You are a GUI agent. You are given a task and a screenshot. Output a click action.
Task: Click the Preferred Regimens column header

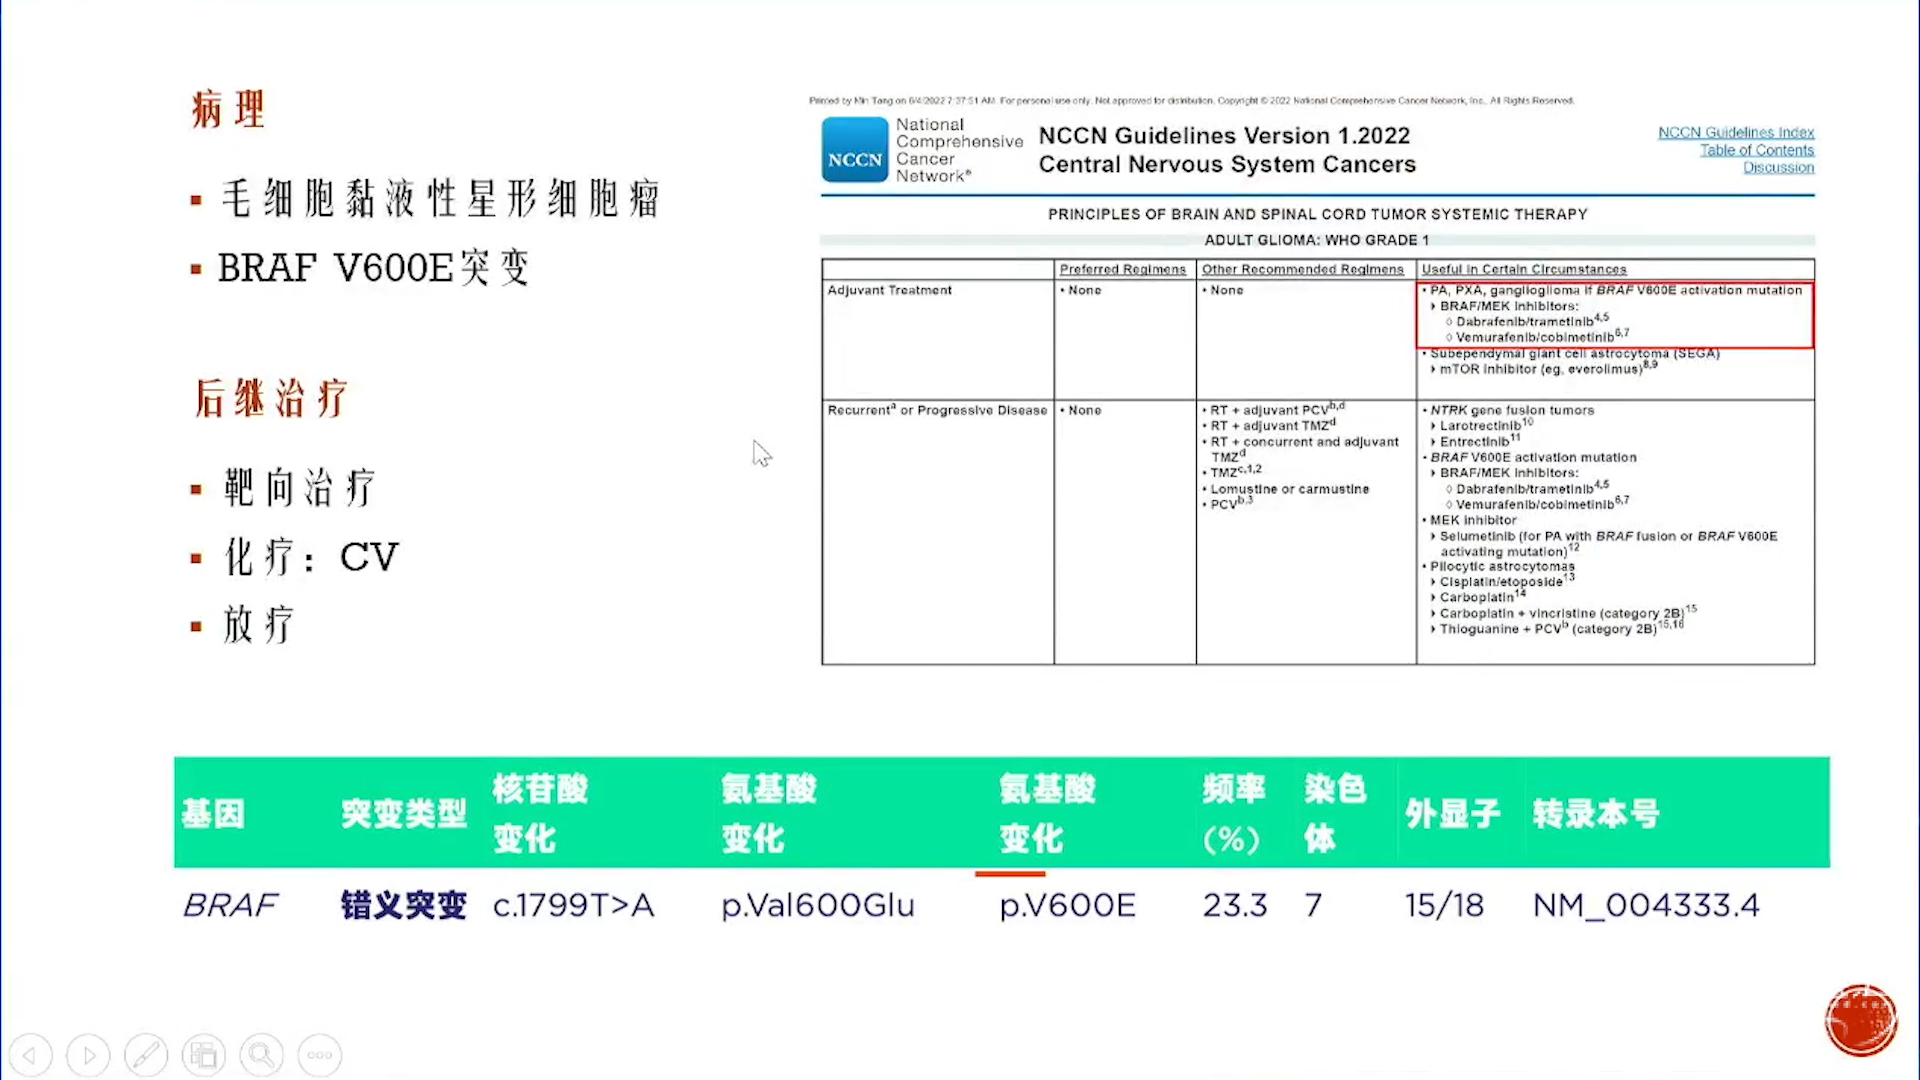click(x=1122, y=269)
